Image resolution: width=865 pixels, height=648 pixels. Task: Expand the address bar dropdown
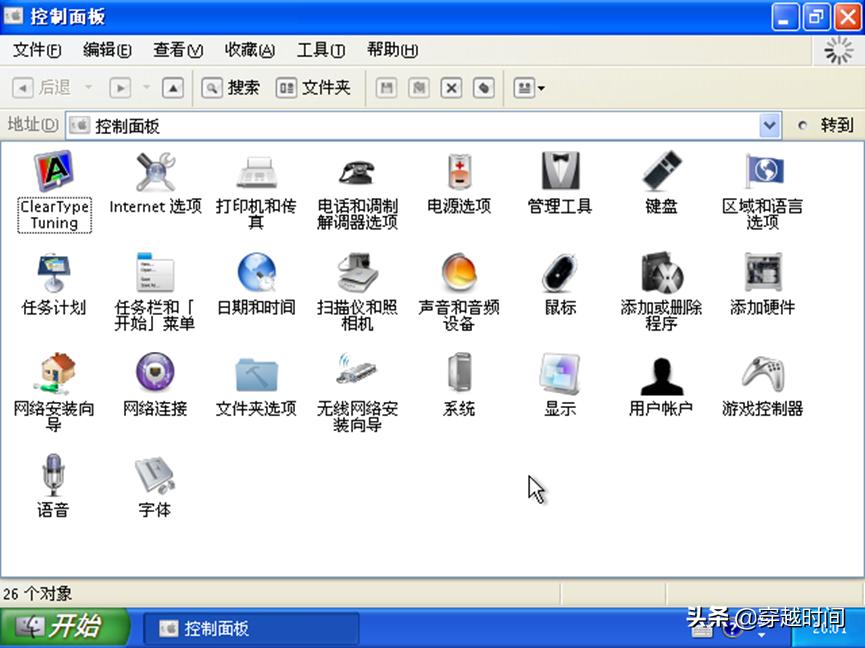[x=770, y=124]
